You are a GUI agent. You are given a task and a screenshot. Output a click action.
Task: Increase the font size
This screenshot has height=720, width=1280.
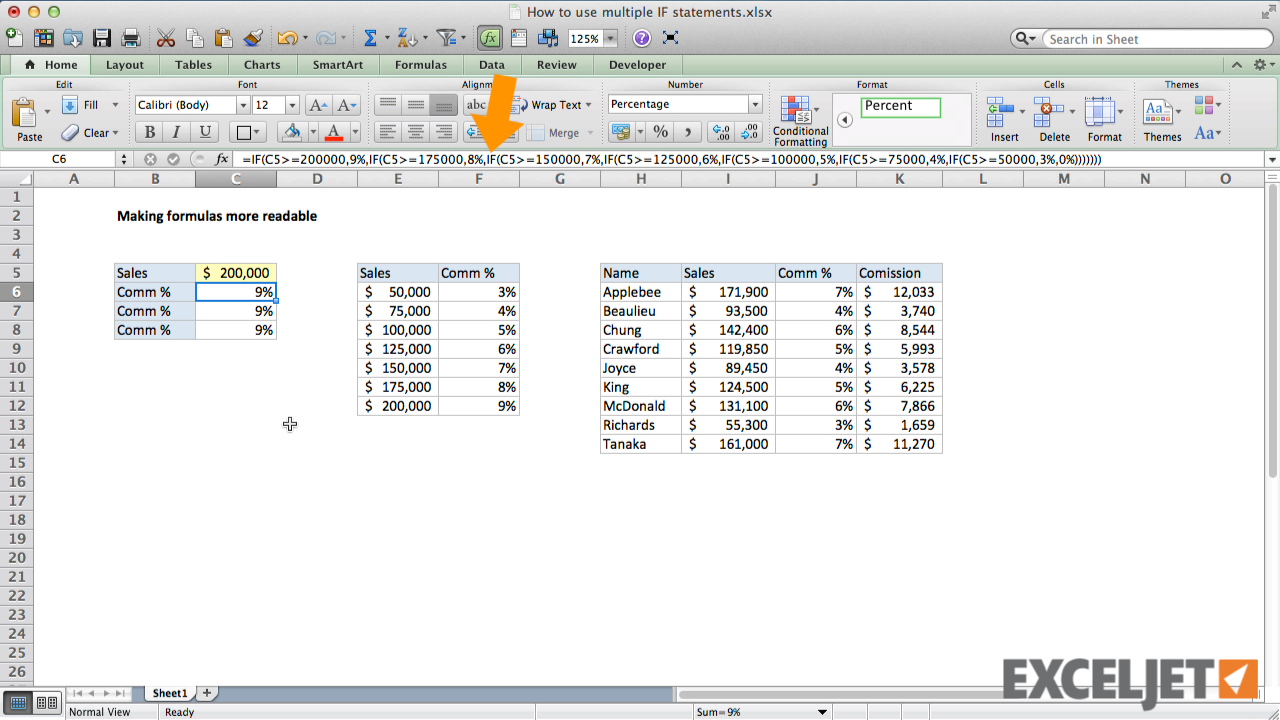318,105
